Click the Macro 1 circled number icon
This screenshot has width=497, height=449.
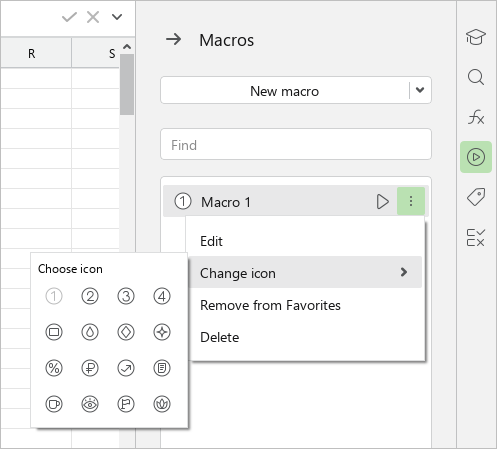coord(183,201)
